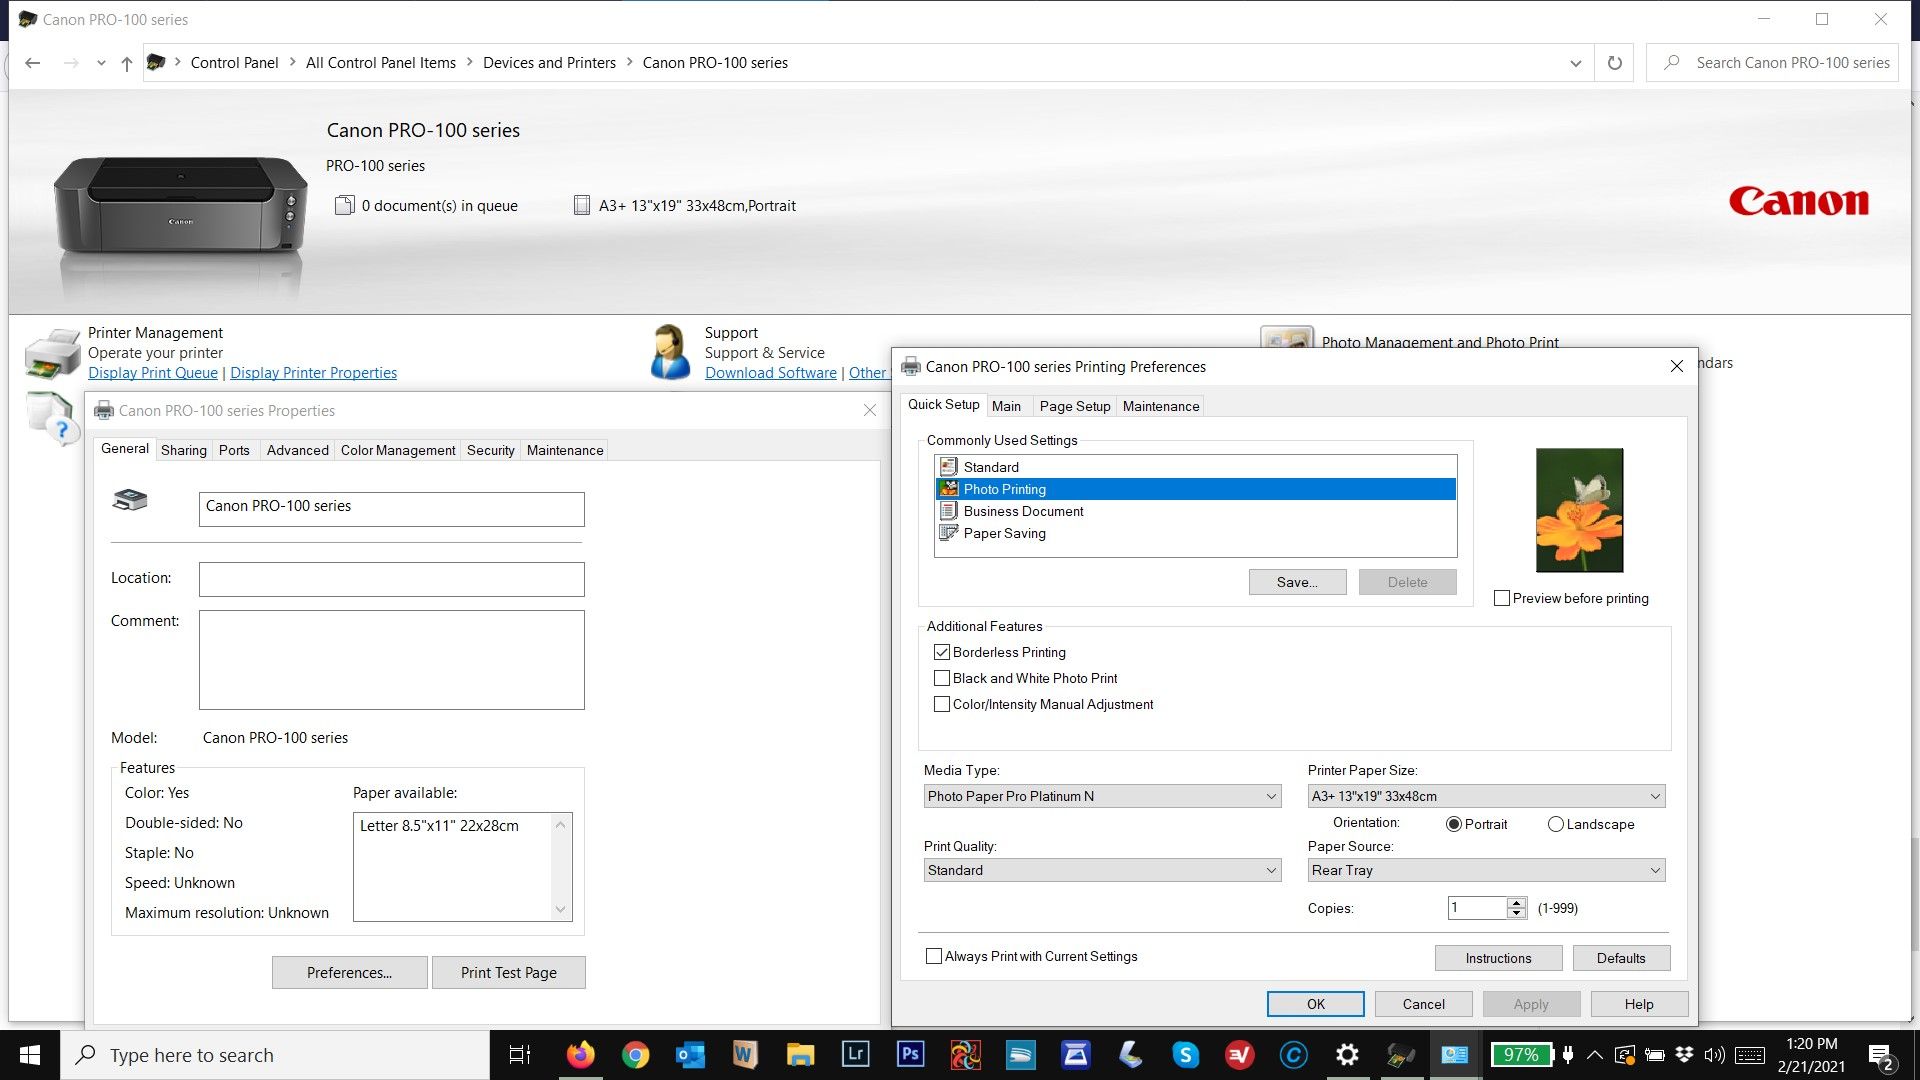Click the Print Test Page button

508,972
